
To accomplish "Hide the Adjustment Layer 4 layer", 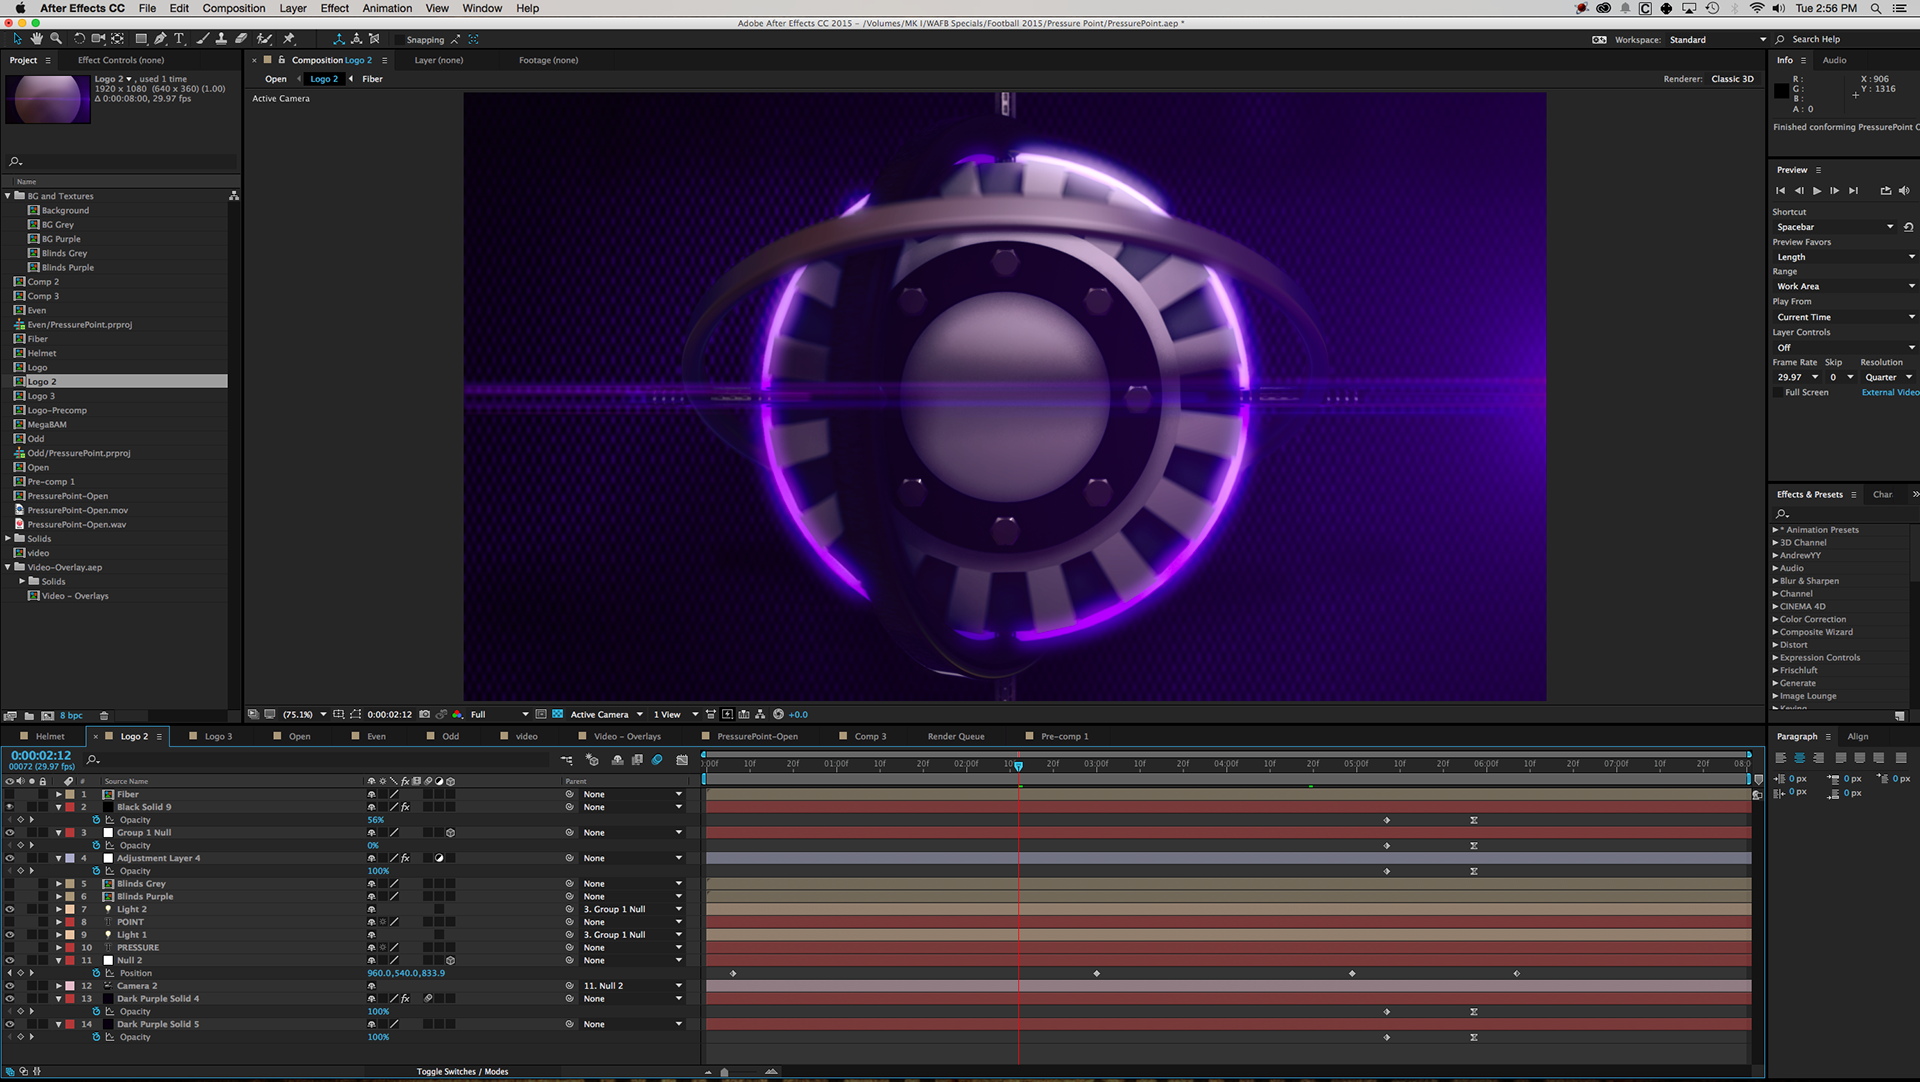I will pyautogui.click(x=10, y=858).
